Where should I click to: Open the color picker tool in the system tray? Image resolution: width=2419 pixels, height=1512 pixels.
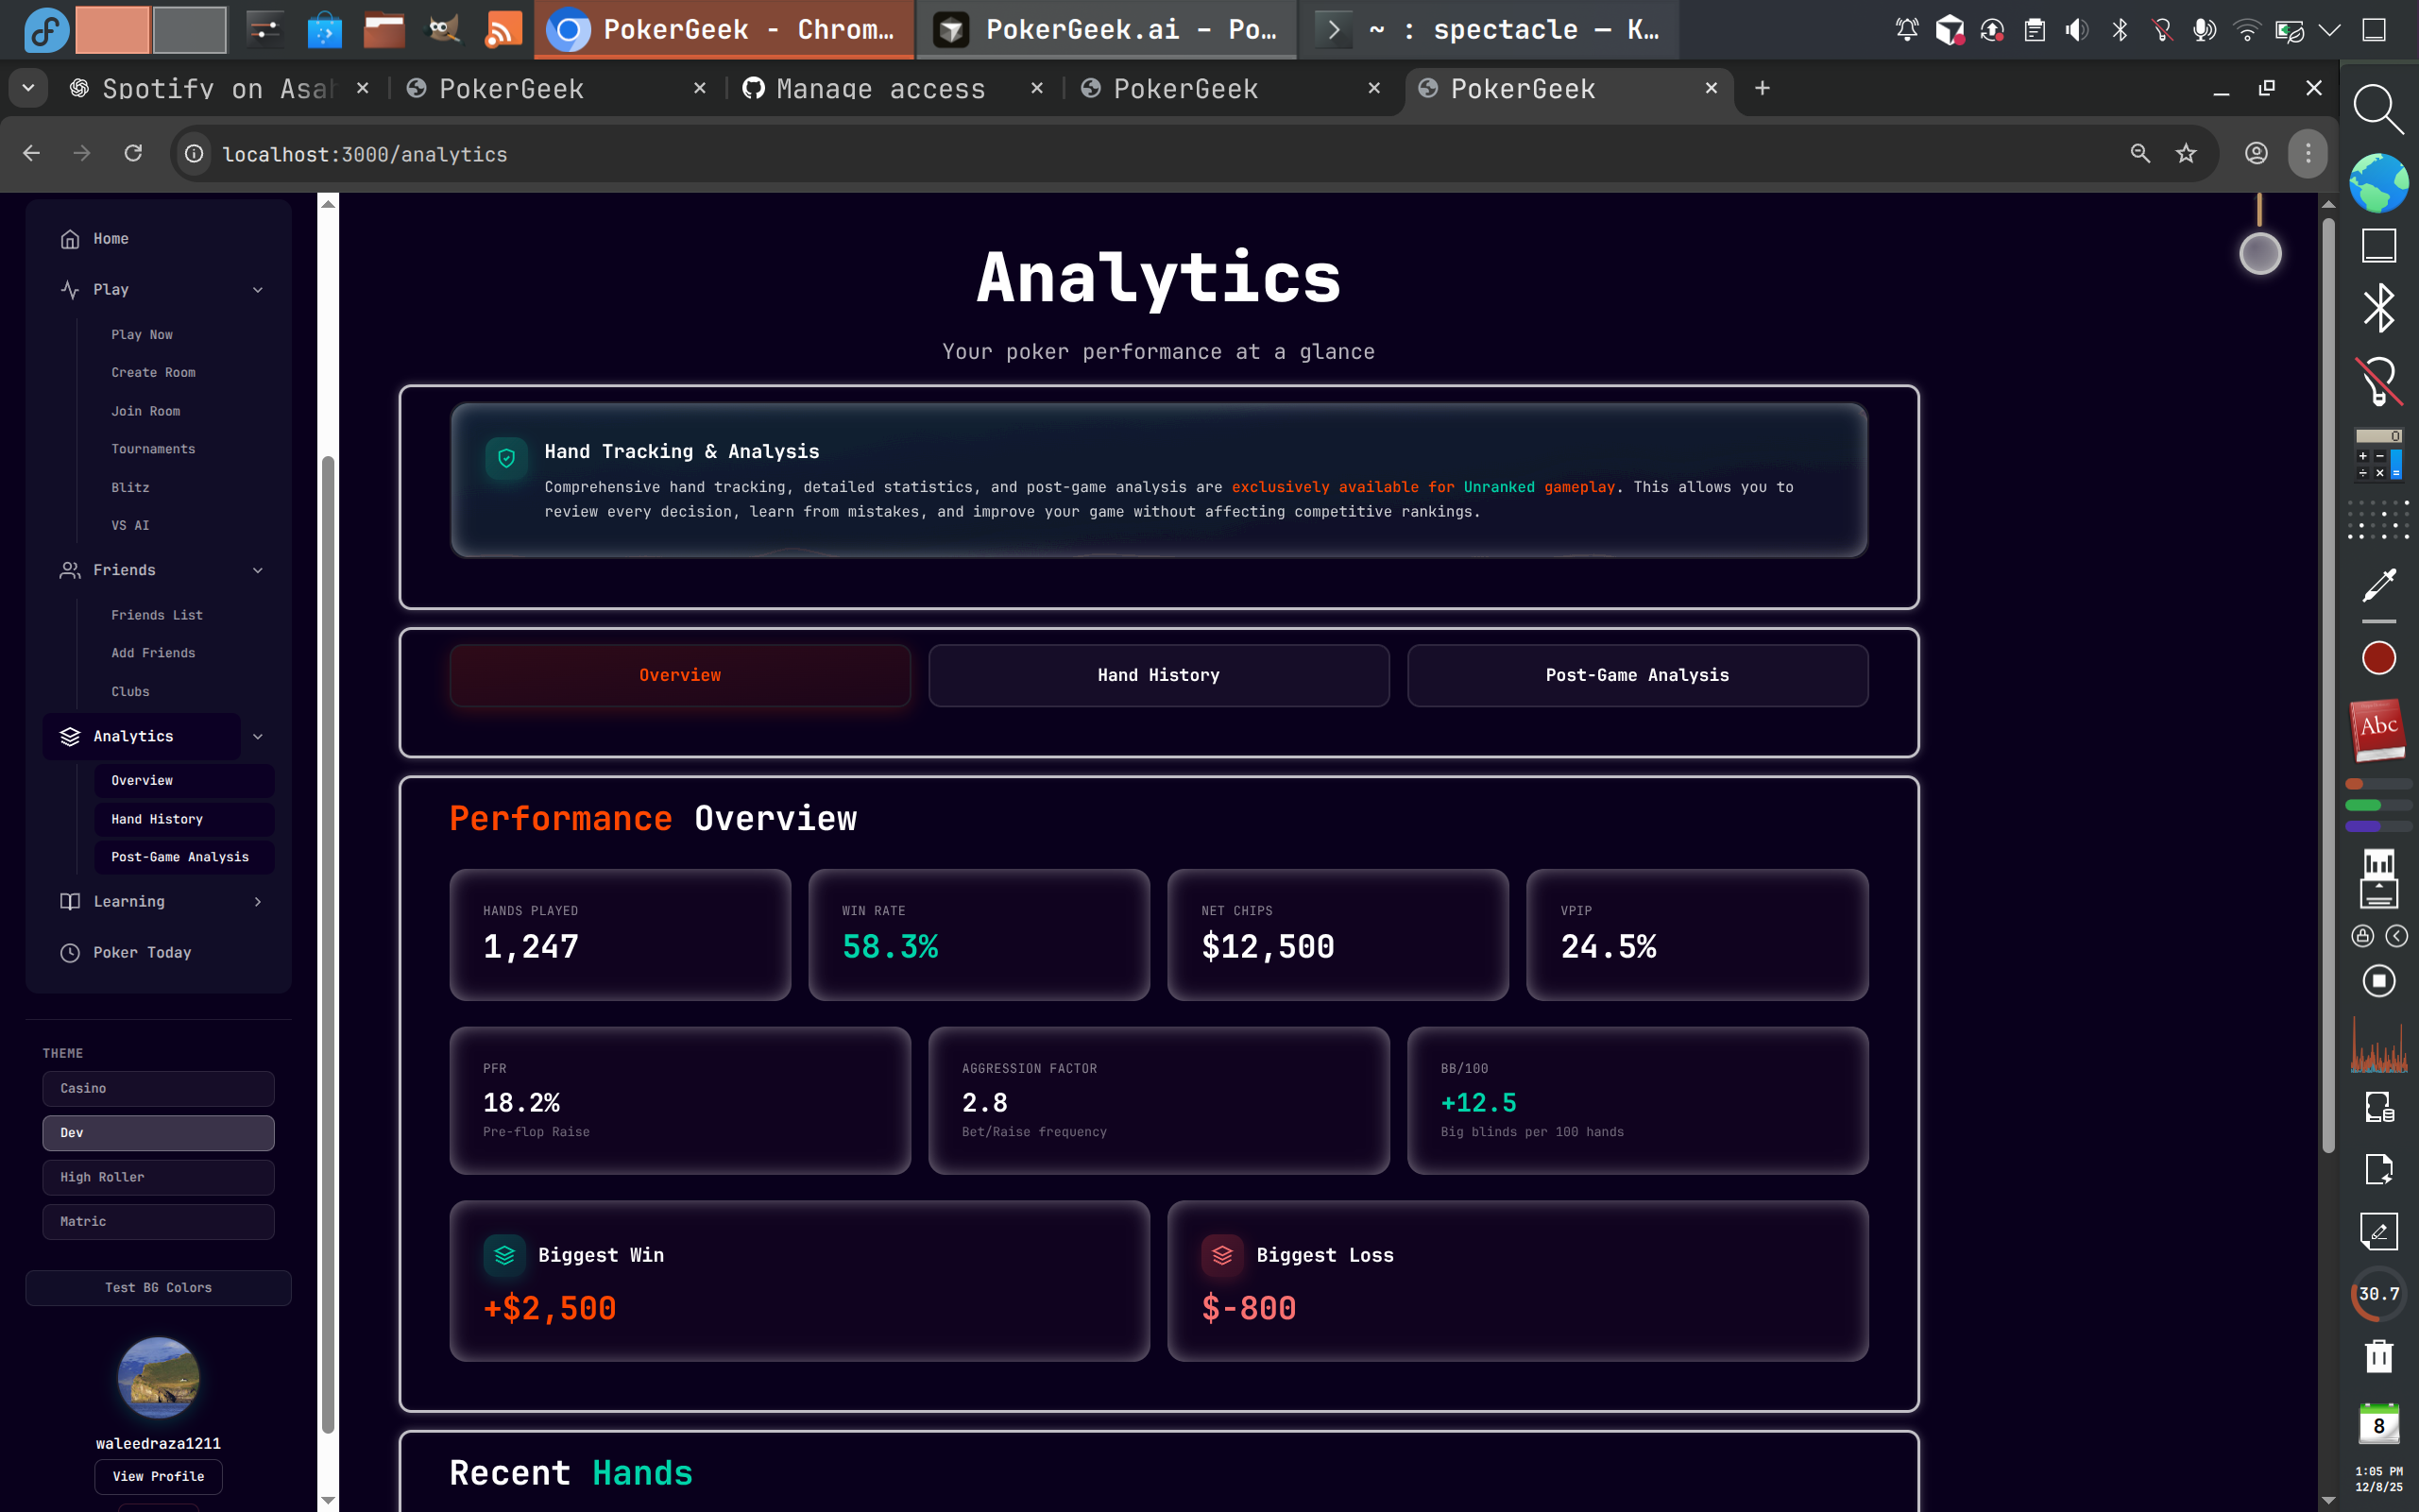click(x=2380, y=584)
